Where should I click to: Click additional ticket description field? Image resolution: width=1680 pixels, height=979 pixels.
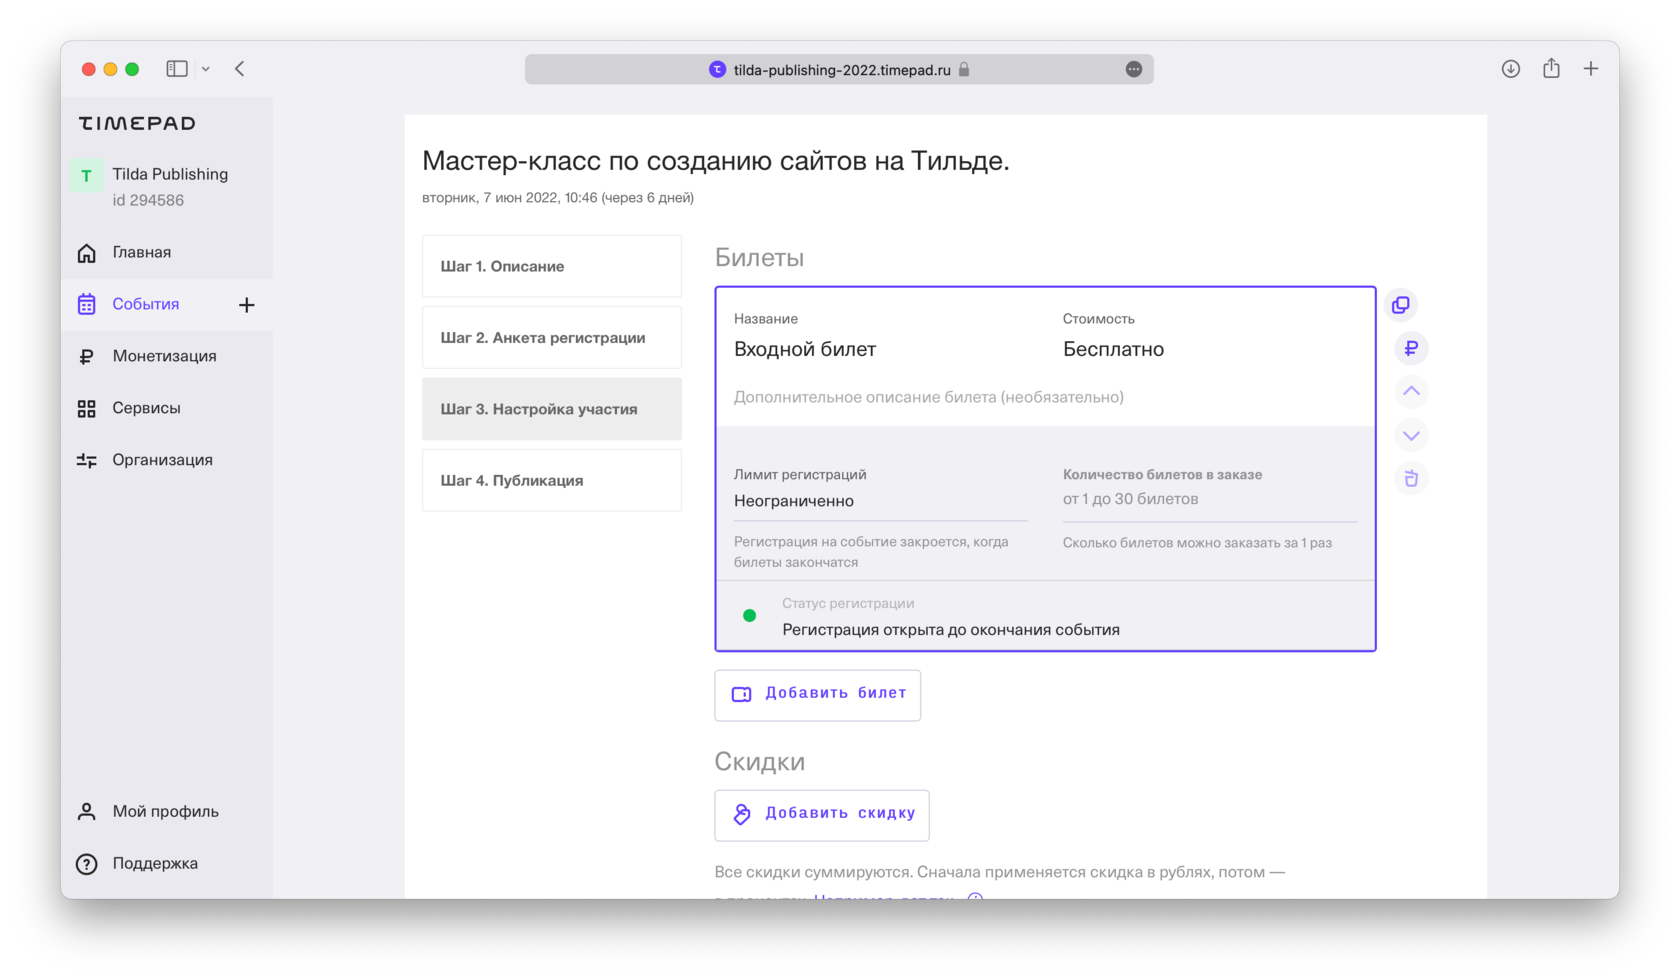coord(929,397)
